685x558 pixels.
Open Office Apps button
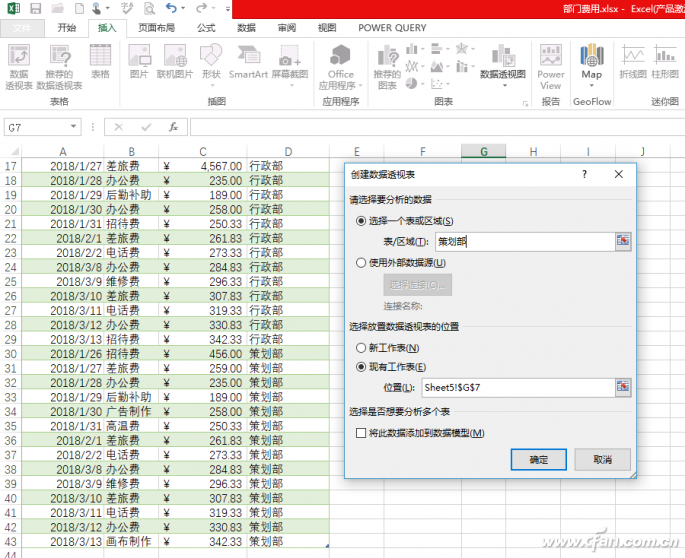point(340,66)
